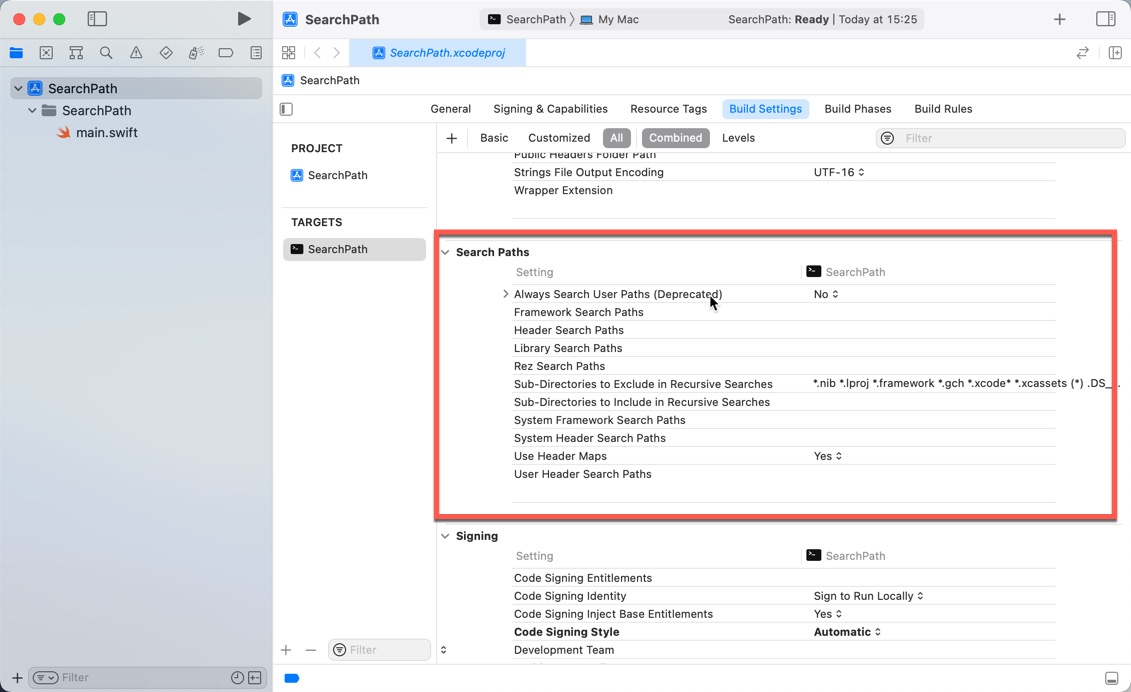Viewport: 1131px width, 692px height.
Task: Run the SearchPath scheme
Action: (x=245, y=19)
